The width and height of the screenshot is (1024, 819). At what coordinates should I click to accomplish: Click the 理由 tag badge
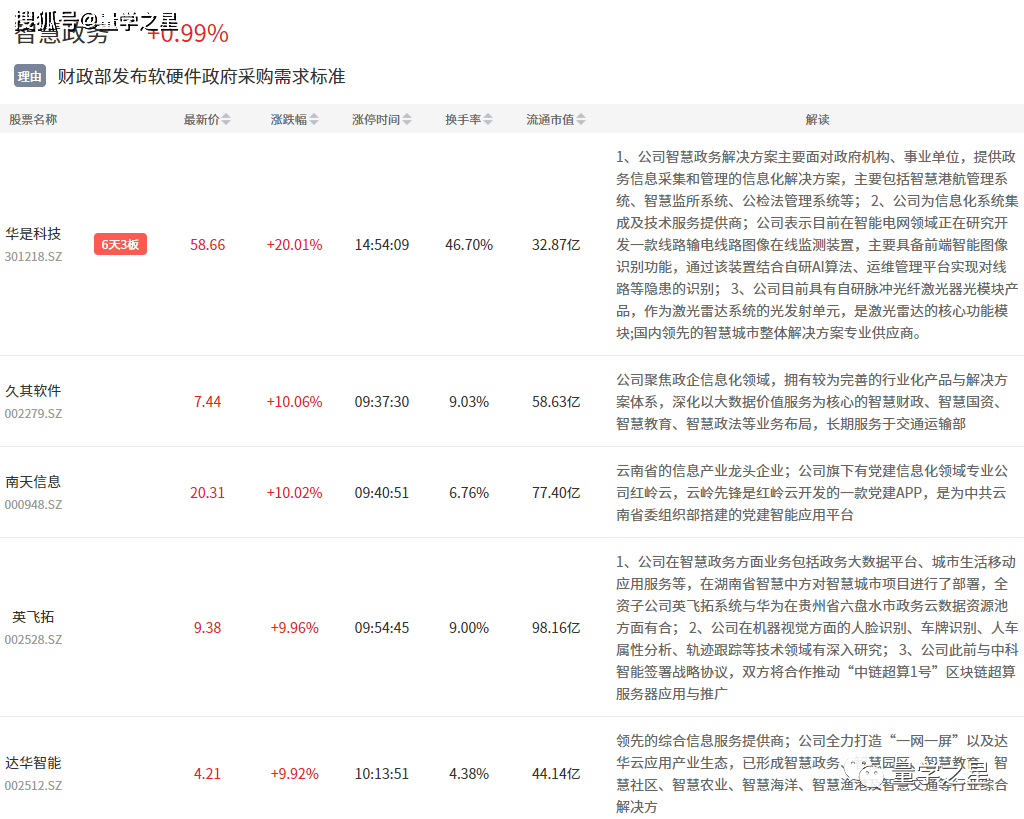(x=30, y=76)
